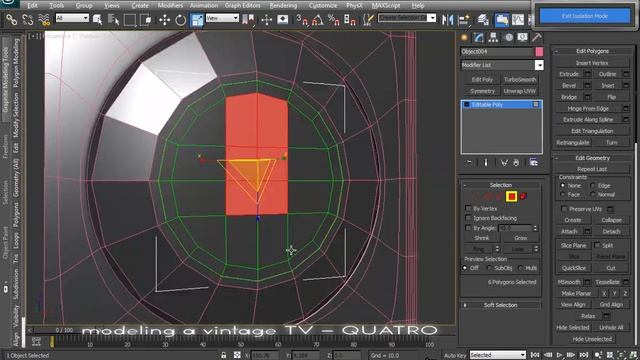Click Pin Stack icon below modifier stack
The width and height of the screenshot is (640, 360).
tap(469, 162)
